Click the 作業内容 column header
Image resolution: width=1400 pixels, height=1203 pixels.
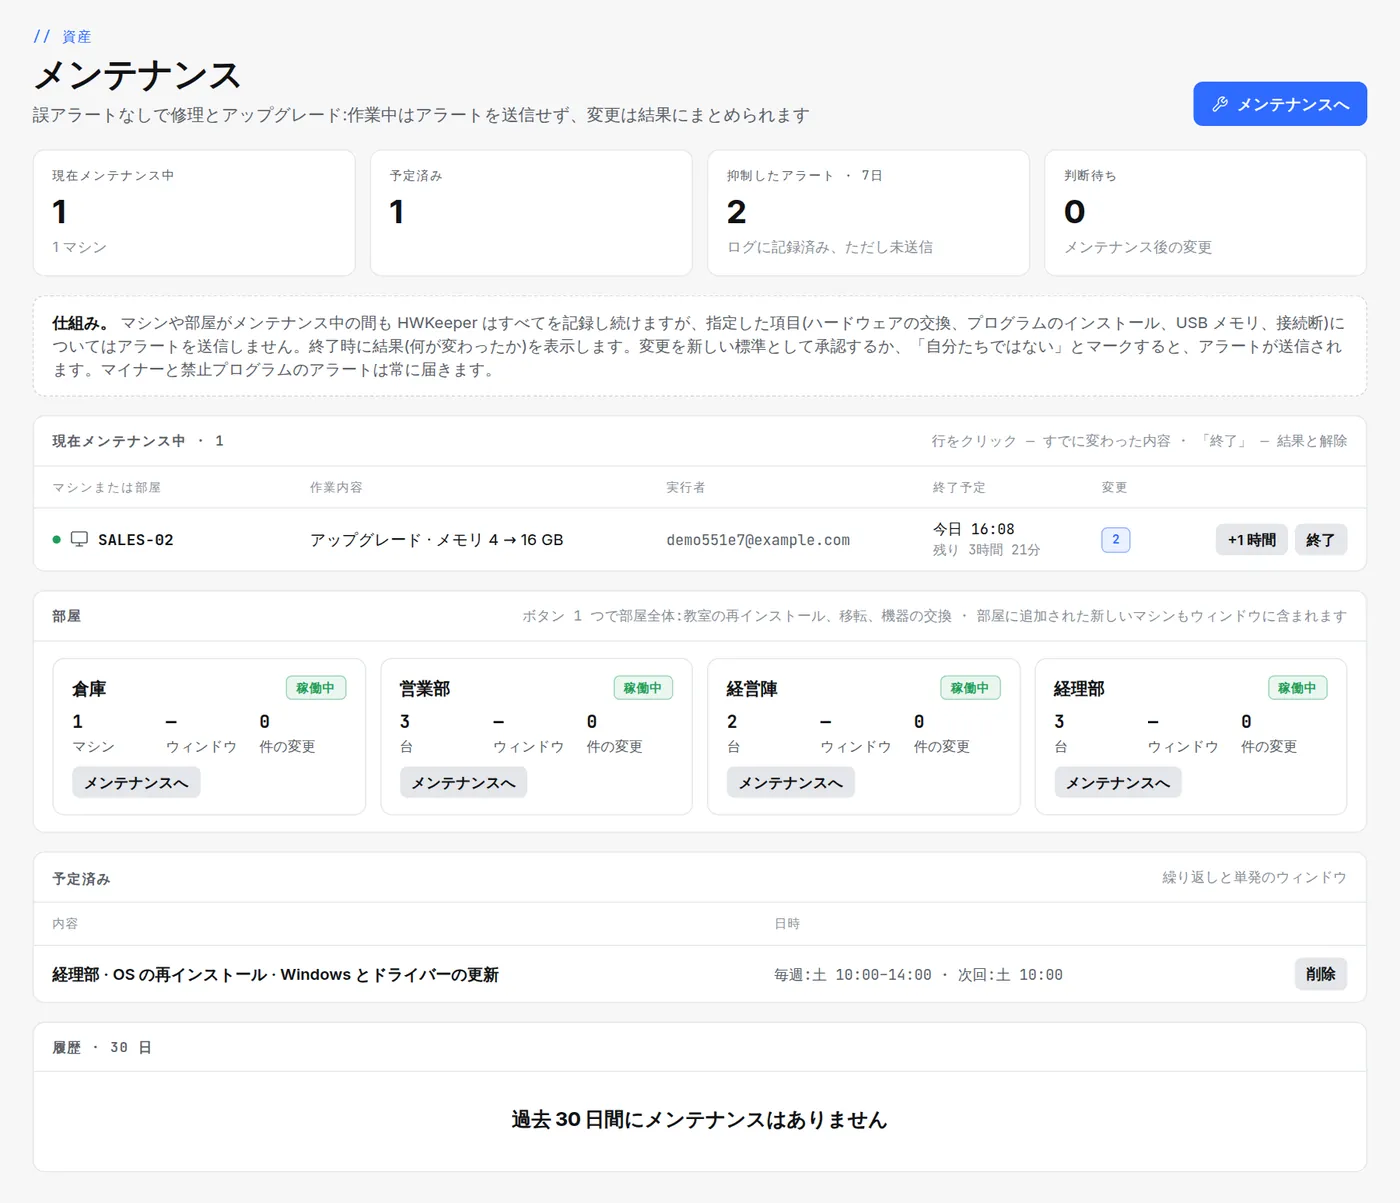pyautogui.click(x=336, y=487)
